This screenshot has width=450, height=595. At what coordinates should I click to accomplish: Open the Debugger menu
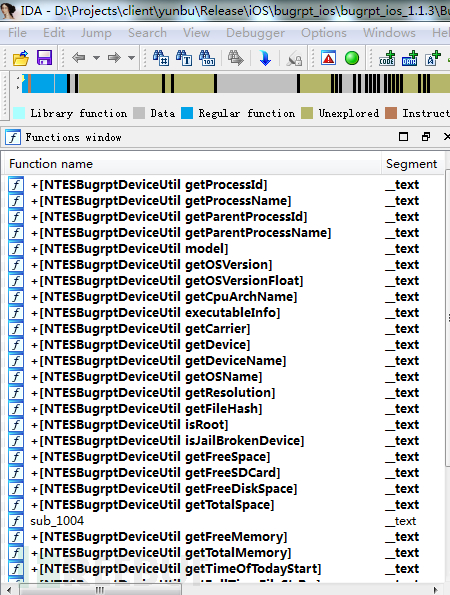(x=255, y=33)
